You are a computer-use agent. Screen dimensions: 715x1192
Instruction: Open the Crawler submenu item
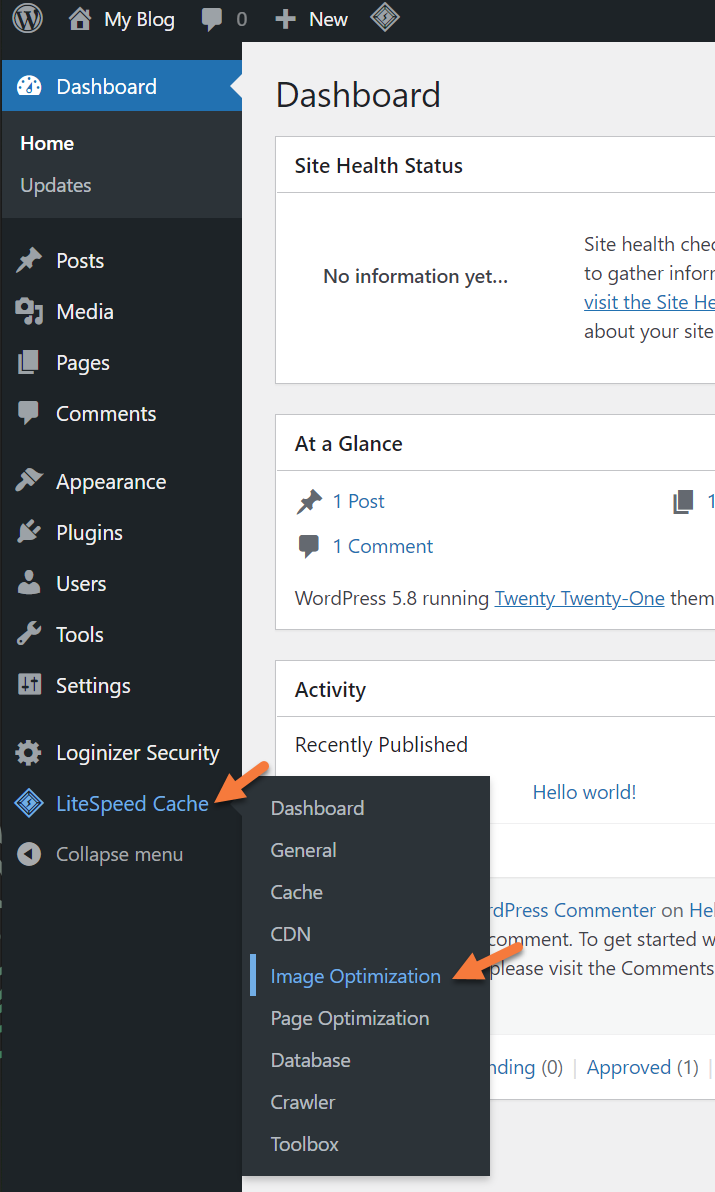point(302,1102)
